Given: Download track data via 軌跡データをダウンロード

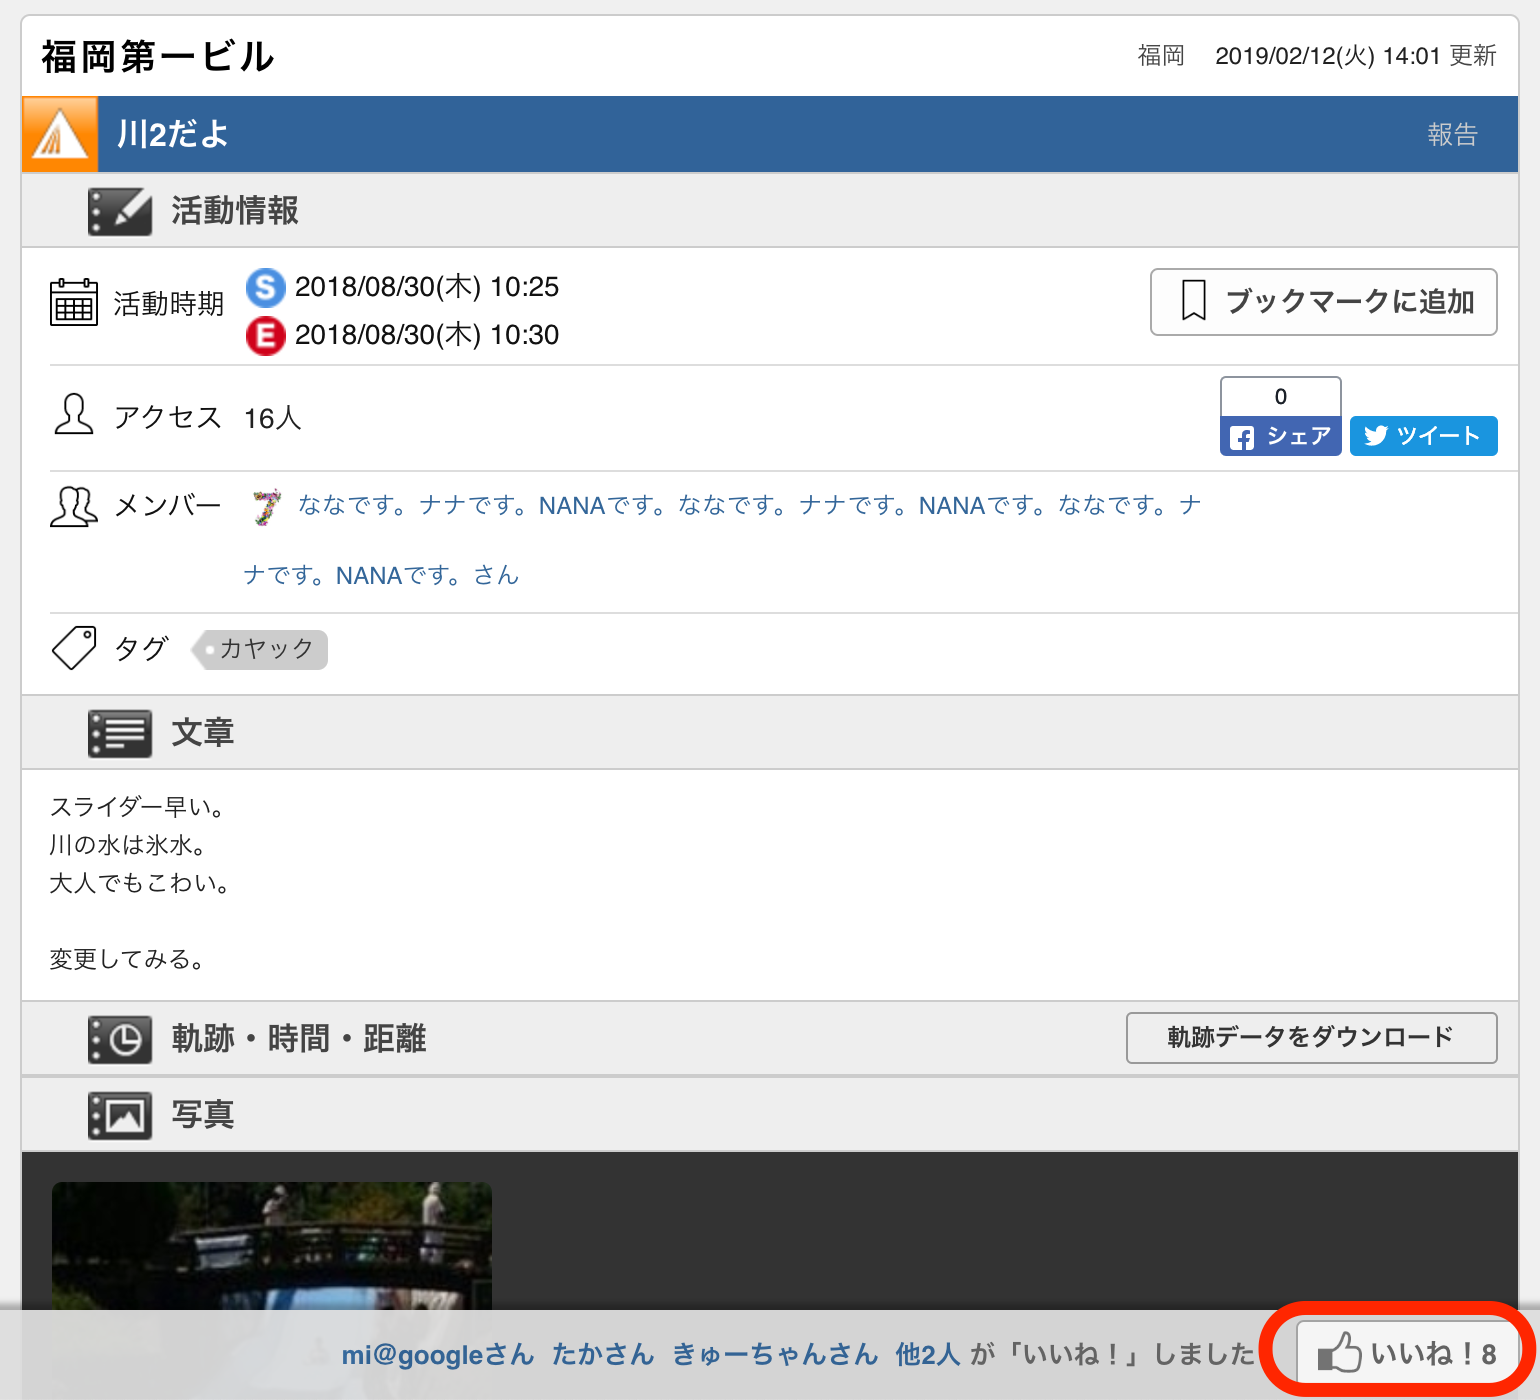Looking at the screenshot, I should [1312, 1038].
